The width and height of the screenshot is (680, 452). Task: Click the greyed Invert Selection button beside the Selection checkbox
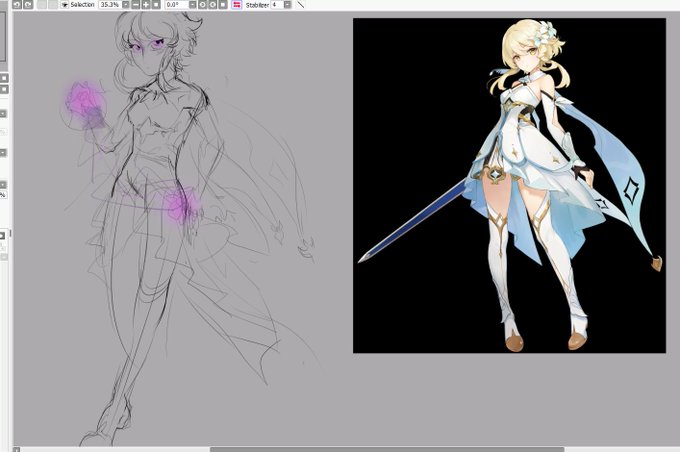[53, 5]
